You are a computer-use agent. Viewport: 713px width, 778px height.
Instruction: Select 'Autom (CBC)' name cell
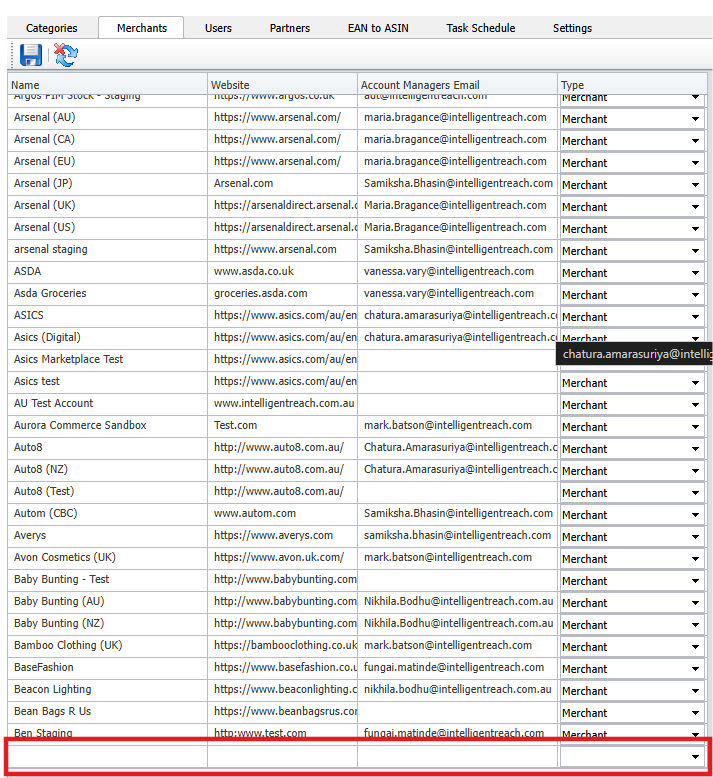pos(107,514)
